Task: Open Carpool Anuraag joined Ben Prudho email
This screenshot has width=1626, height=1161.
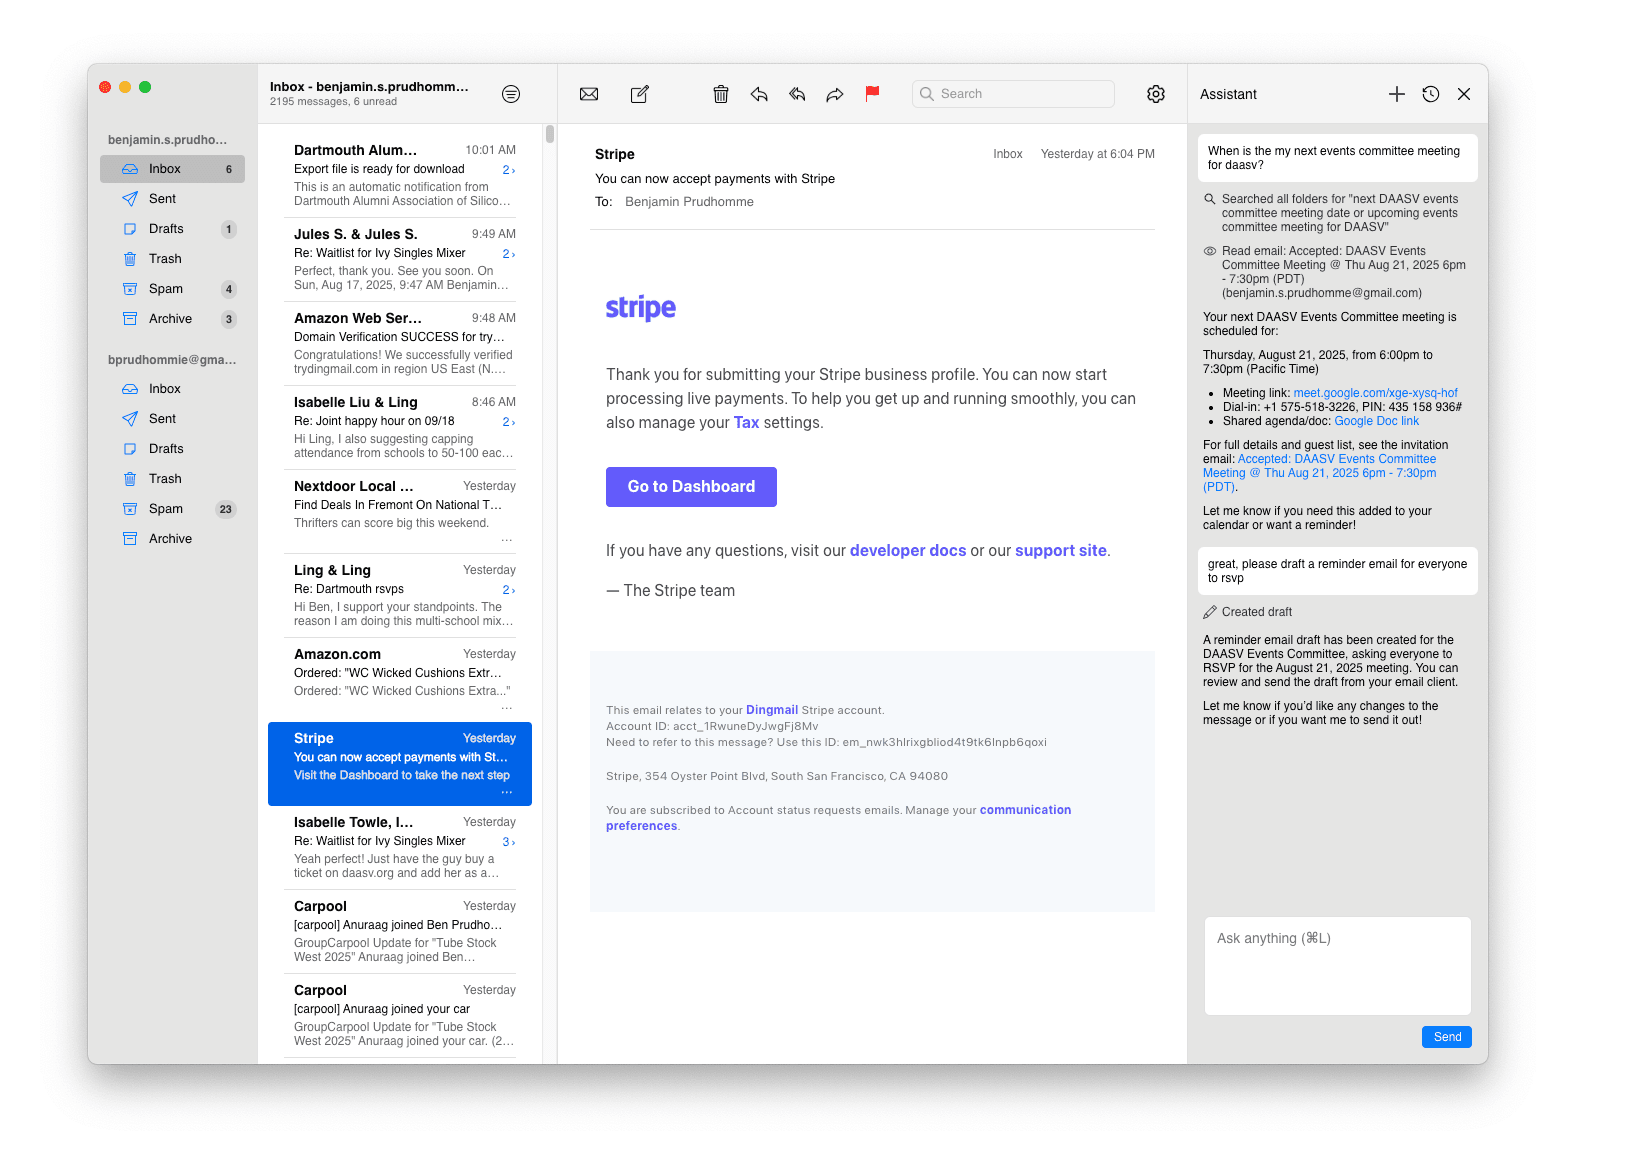Action: (x=400, y=932)
